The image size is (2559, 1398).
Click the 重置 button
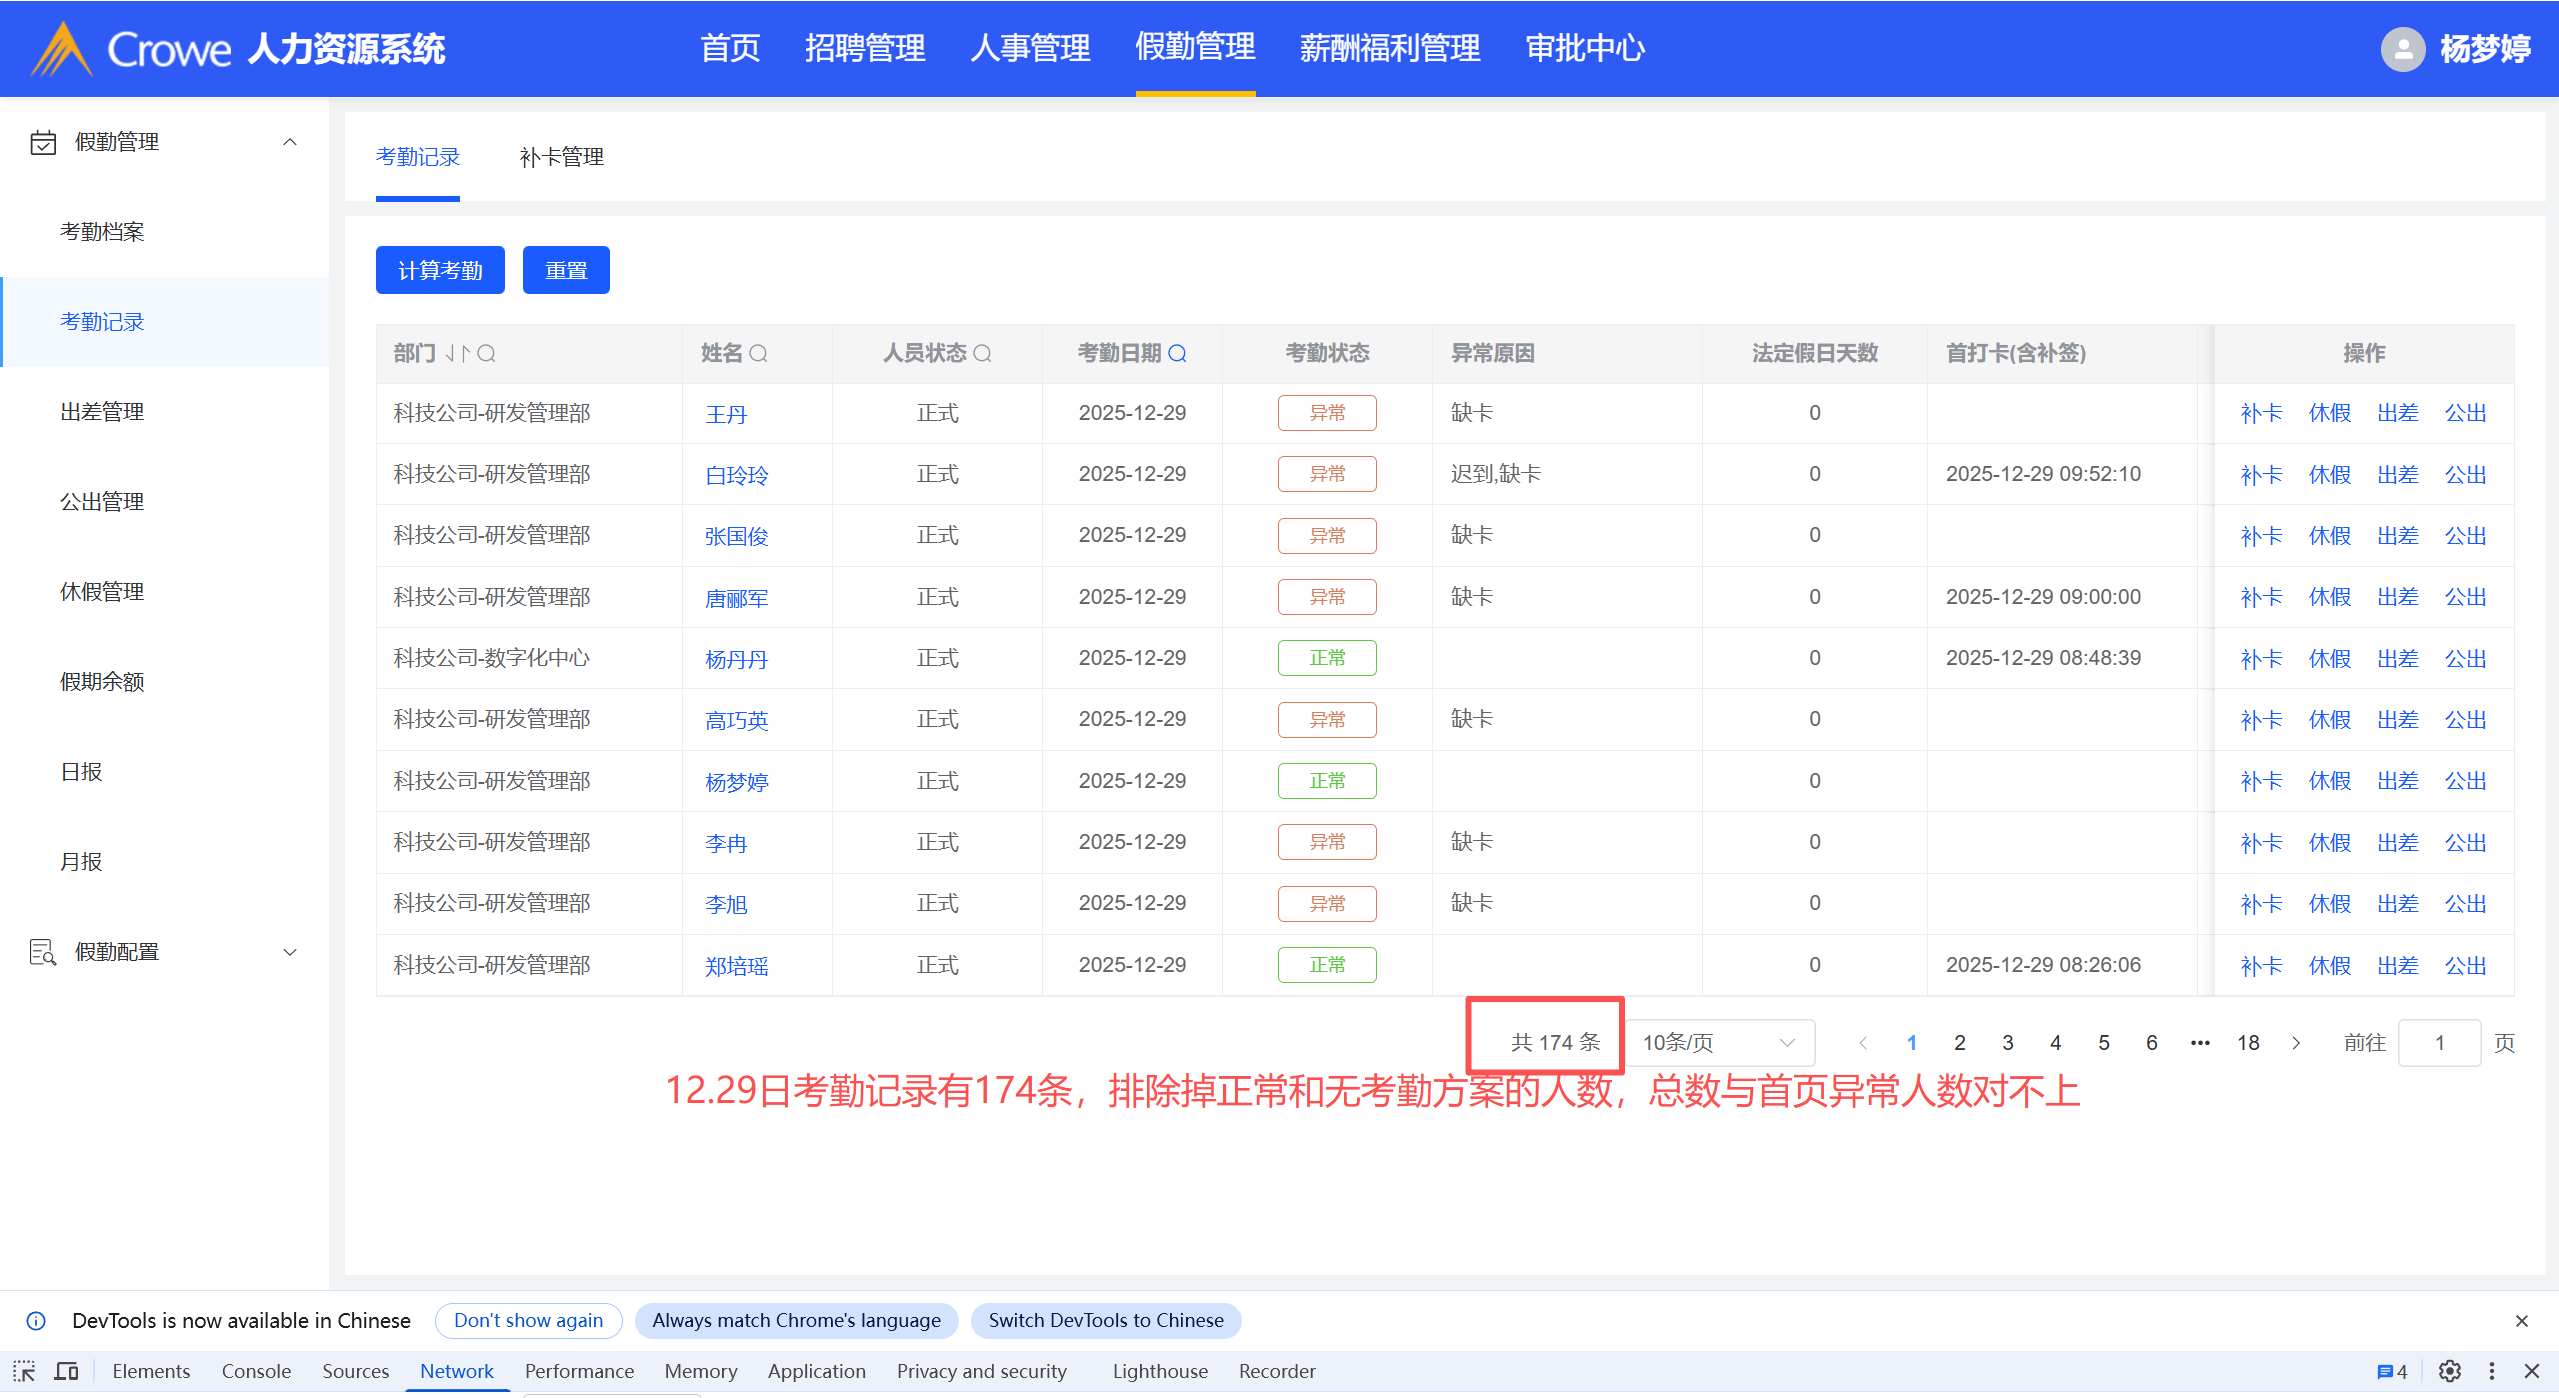point(566,271)
